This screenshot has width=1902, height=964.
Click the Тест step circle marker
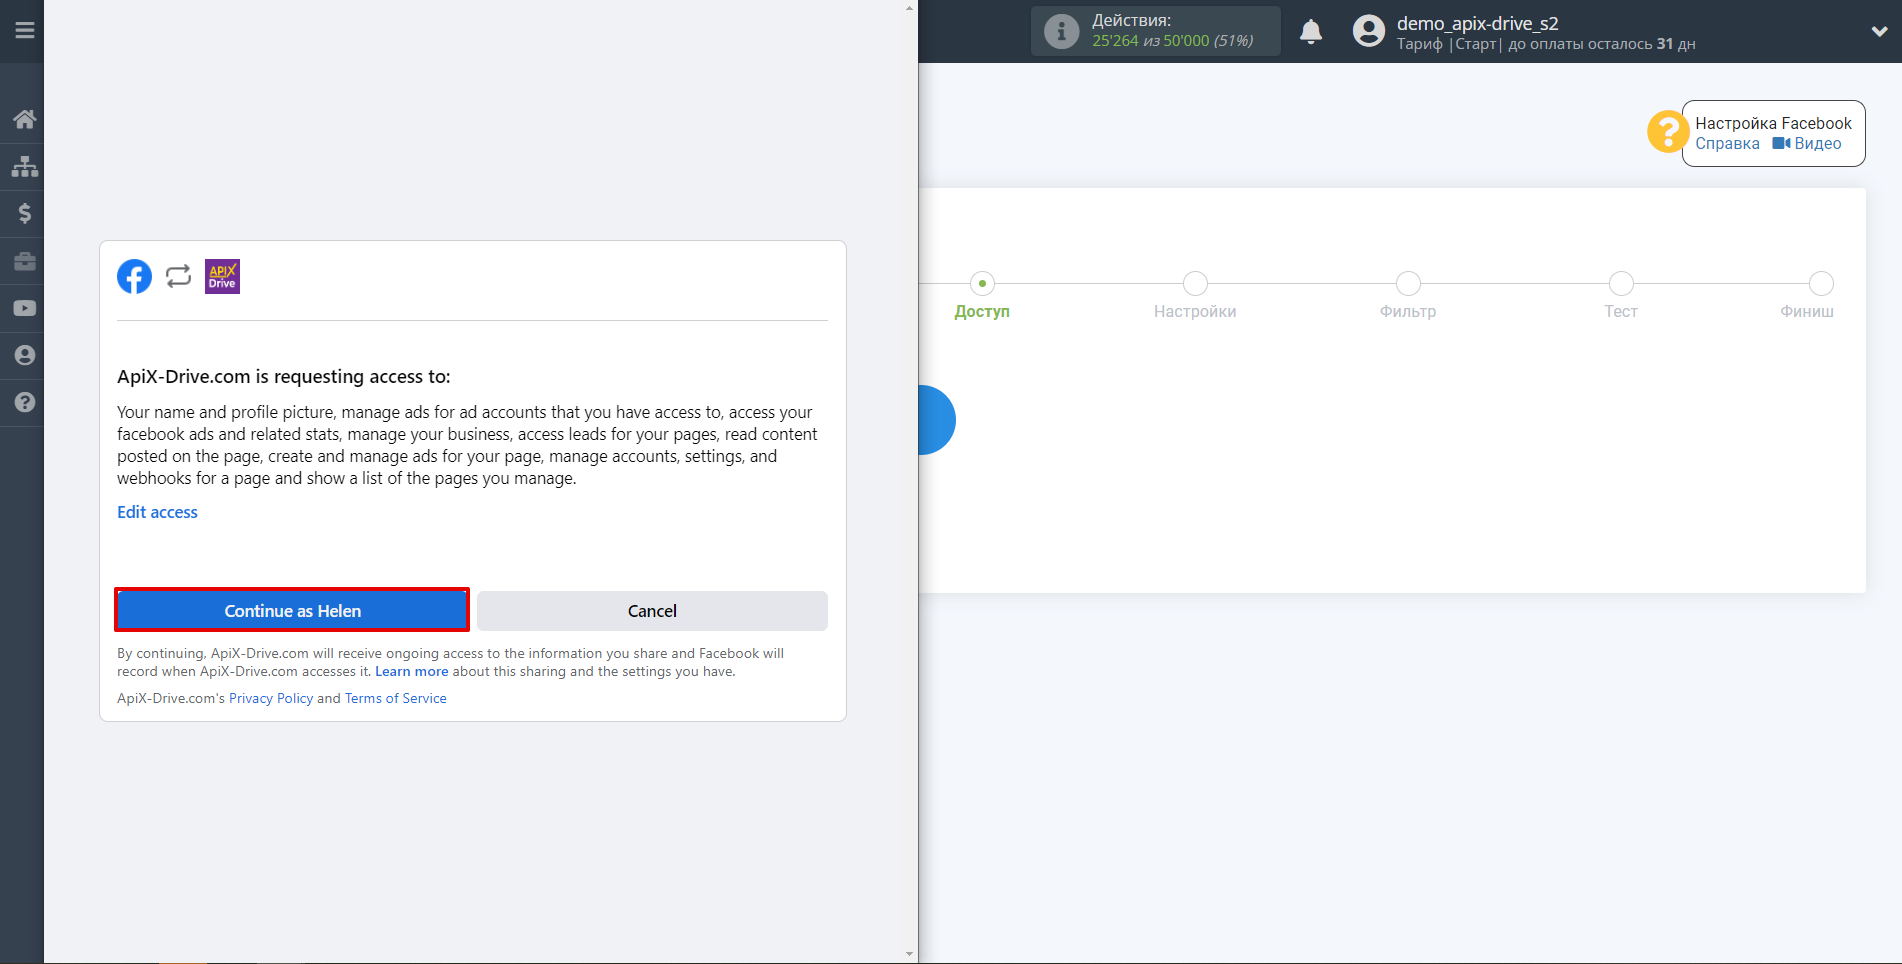[1621, 283]
